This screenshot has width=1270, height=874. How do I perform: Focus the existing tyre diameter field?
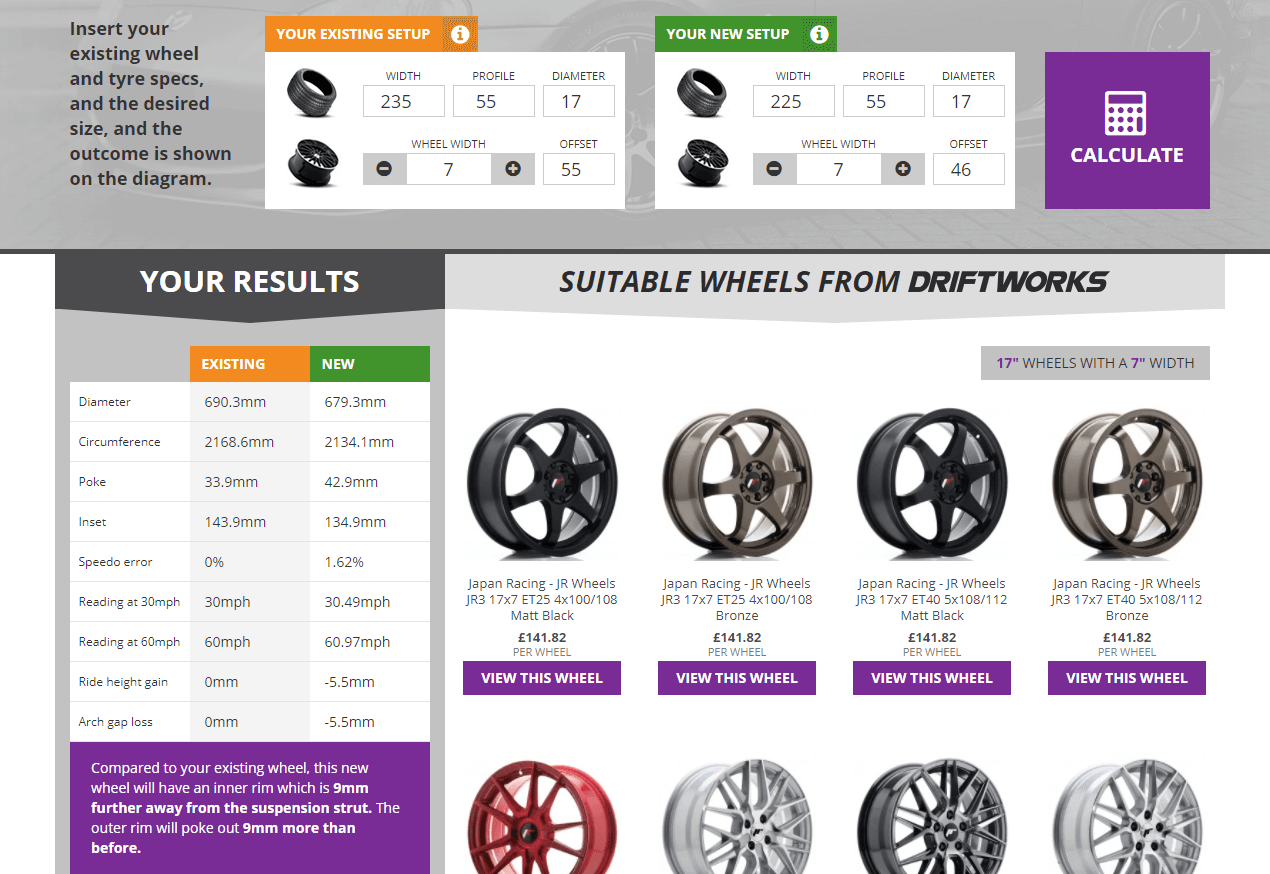579,101
